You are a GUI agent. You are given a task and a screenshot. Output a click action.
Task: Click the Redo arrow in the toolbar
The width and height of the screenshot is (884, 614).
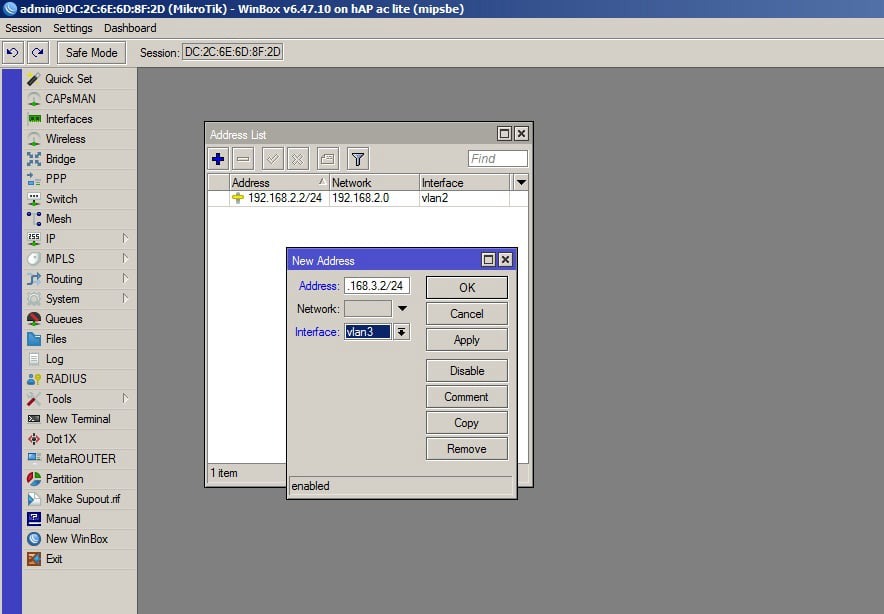(x=37, y=52)
